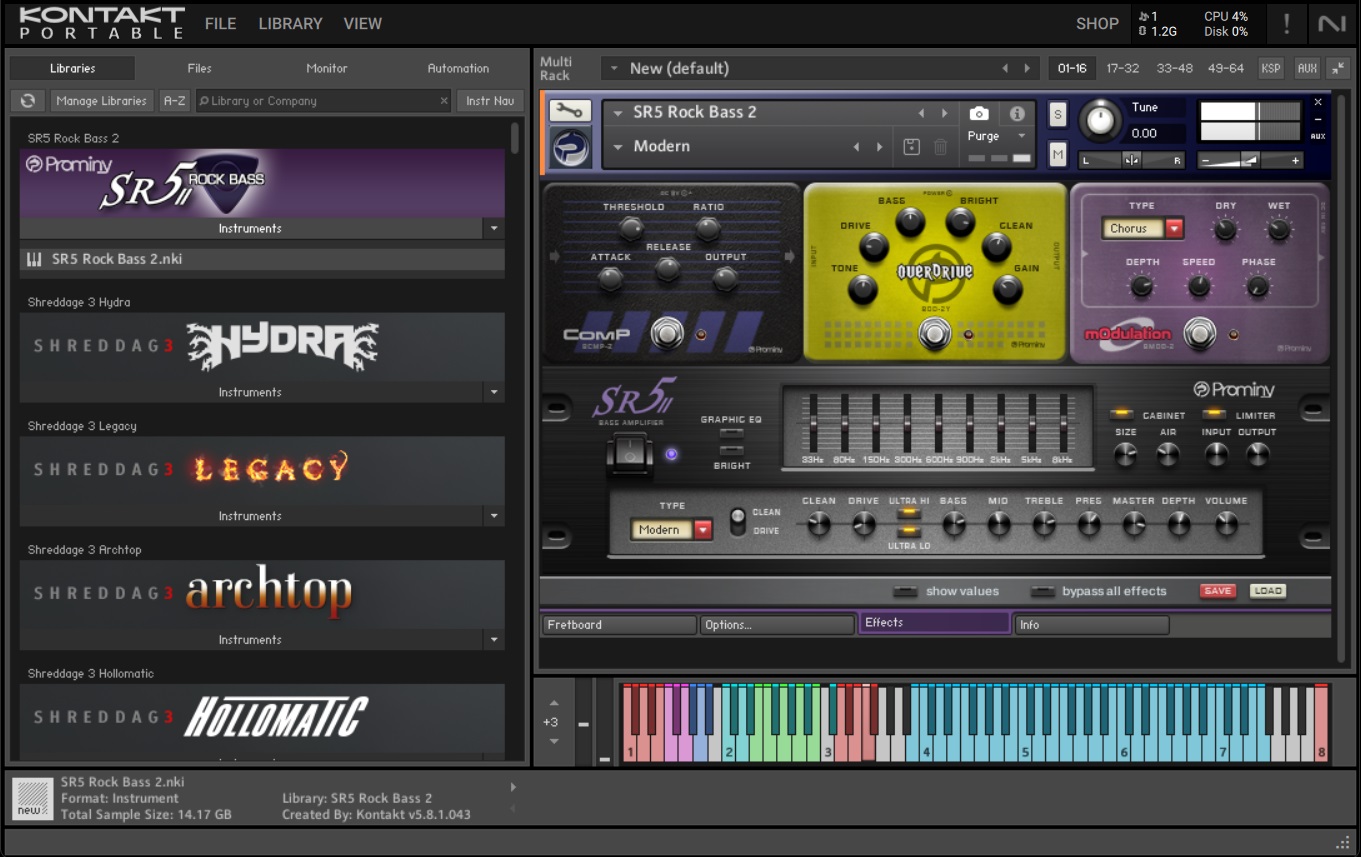Minimize the rack view icon

click(1337, 68)
